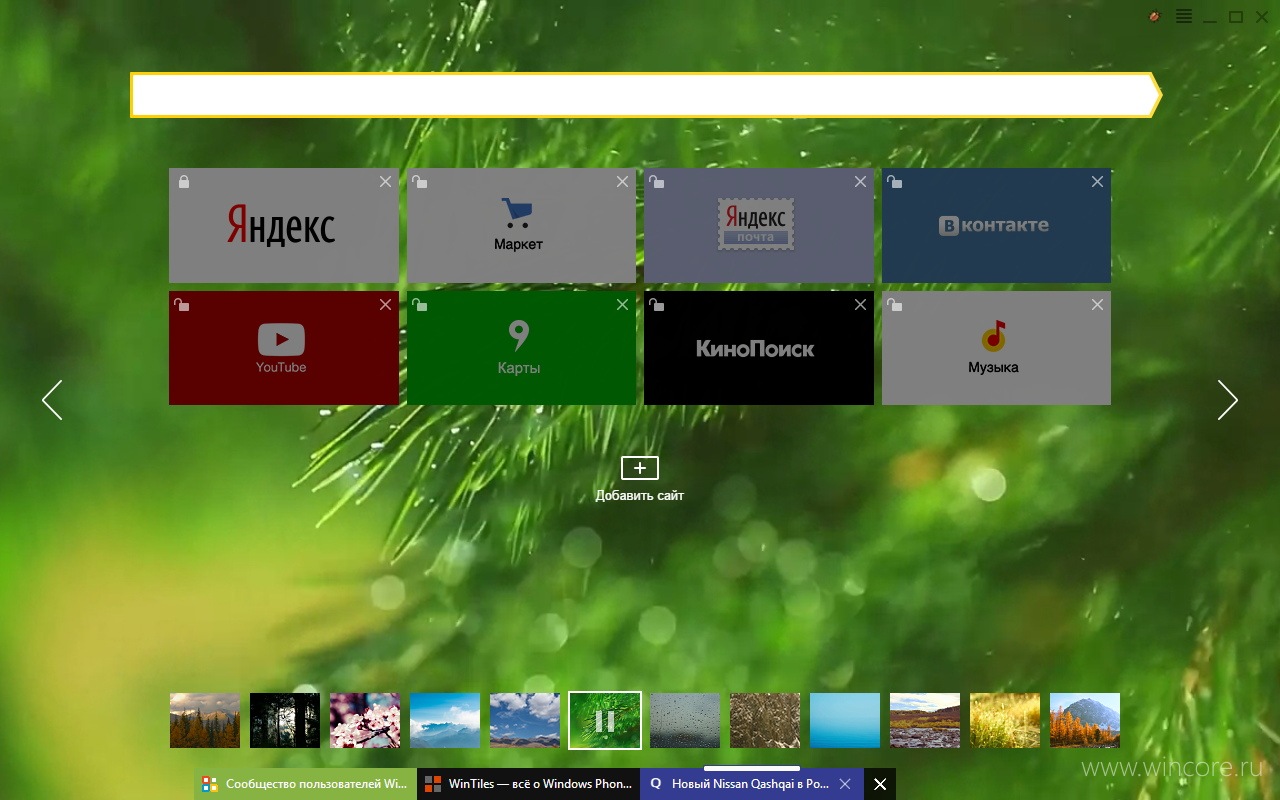
Task: Open the Маркет tile
Action: click(521, 226)
